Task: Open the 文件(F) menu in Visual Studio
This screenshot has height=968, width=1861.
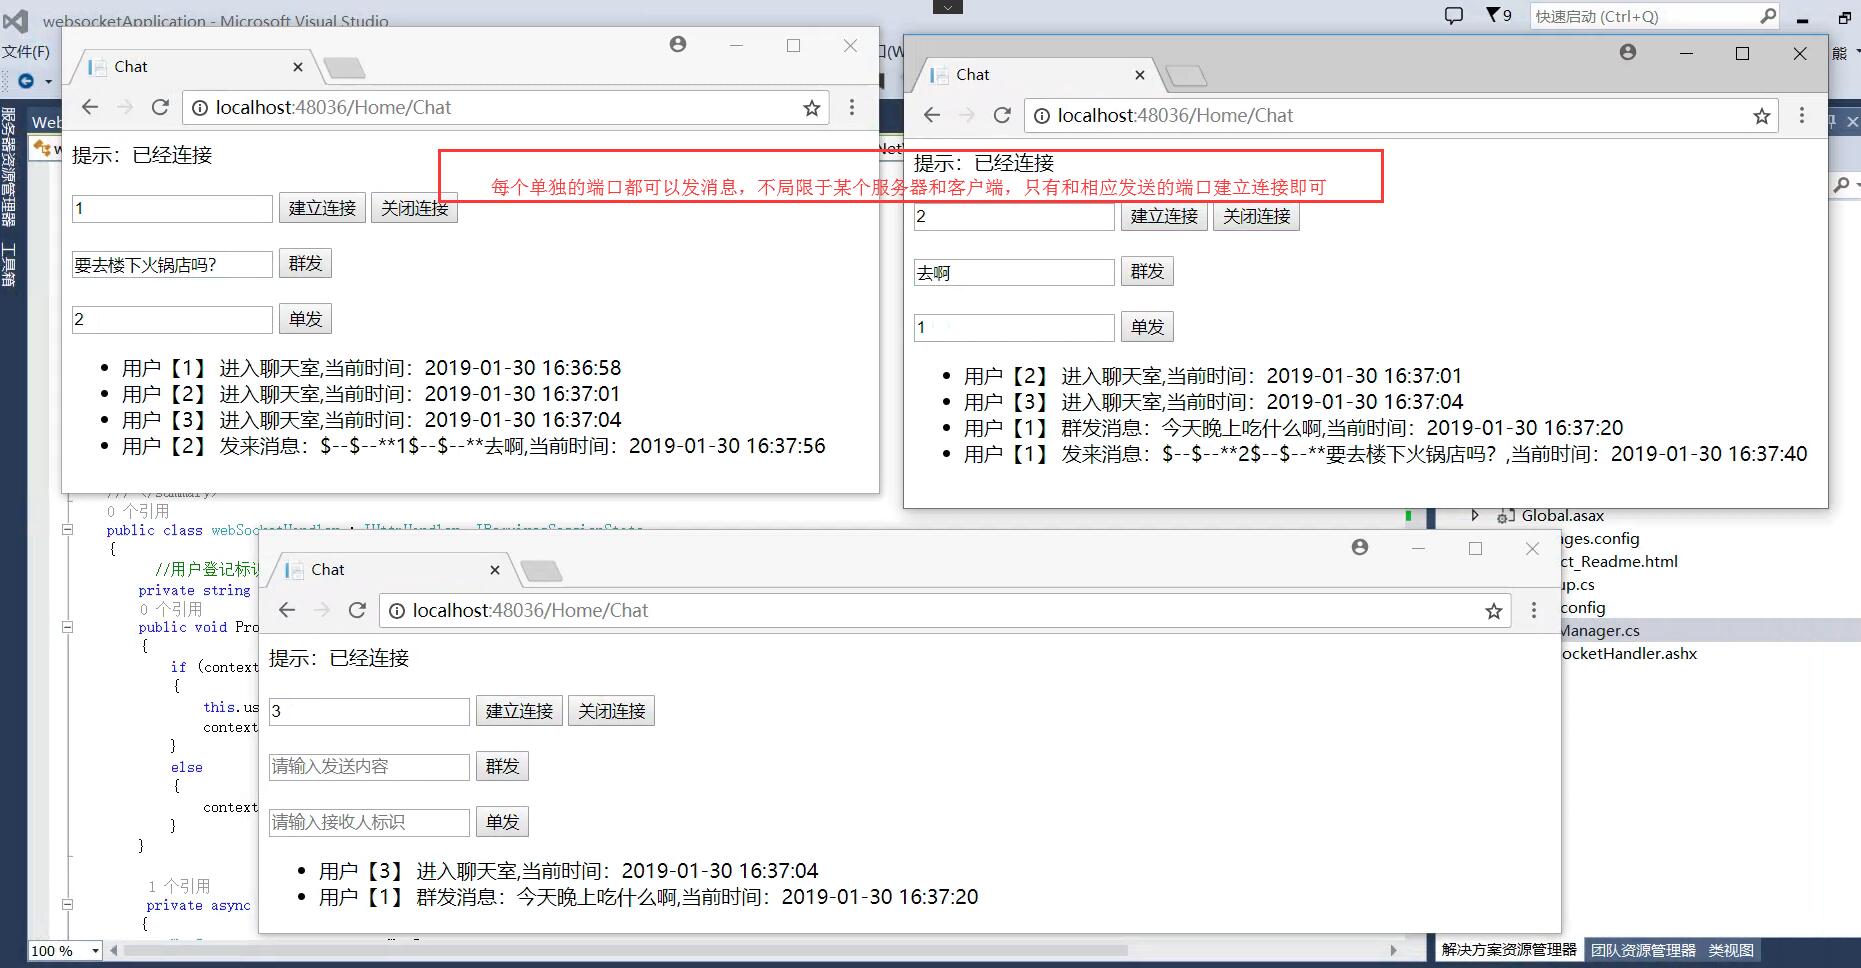Action: point(26,52)
